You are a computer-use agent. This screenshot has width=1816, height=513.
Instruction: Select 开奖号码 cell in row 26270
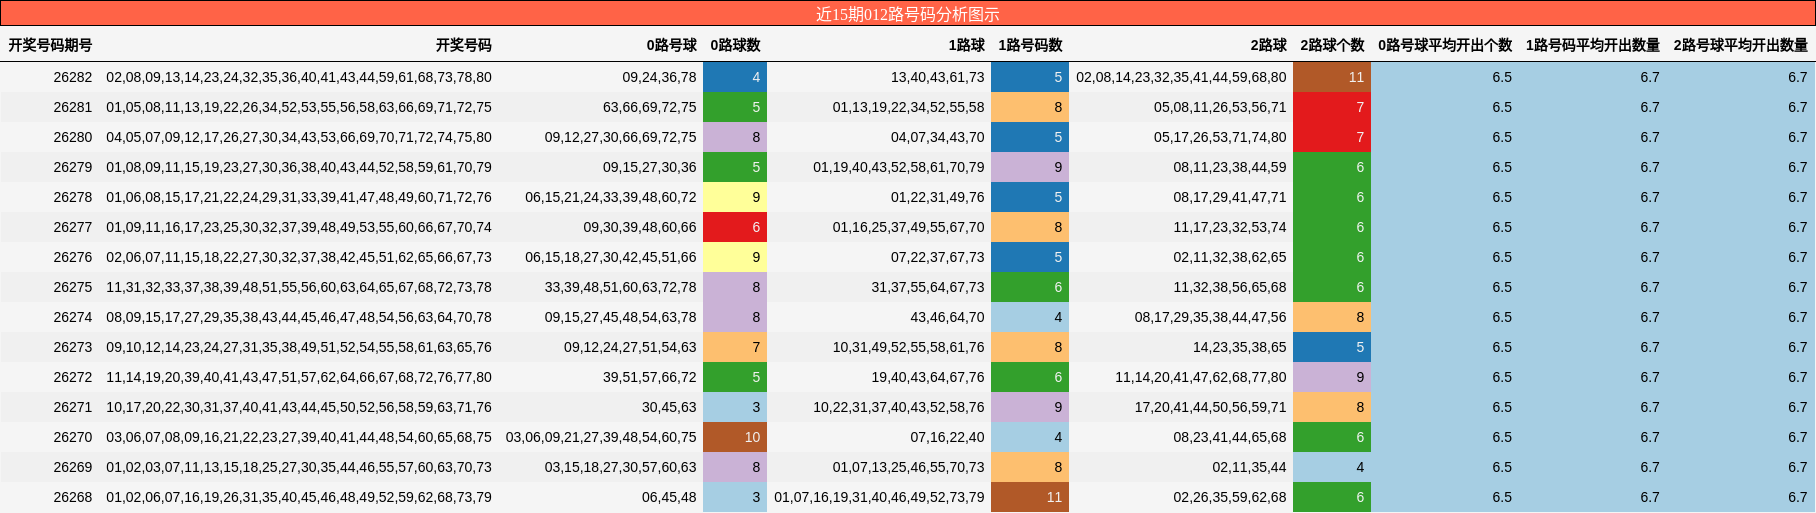pos(299,437)
